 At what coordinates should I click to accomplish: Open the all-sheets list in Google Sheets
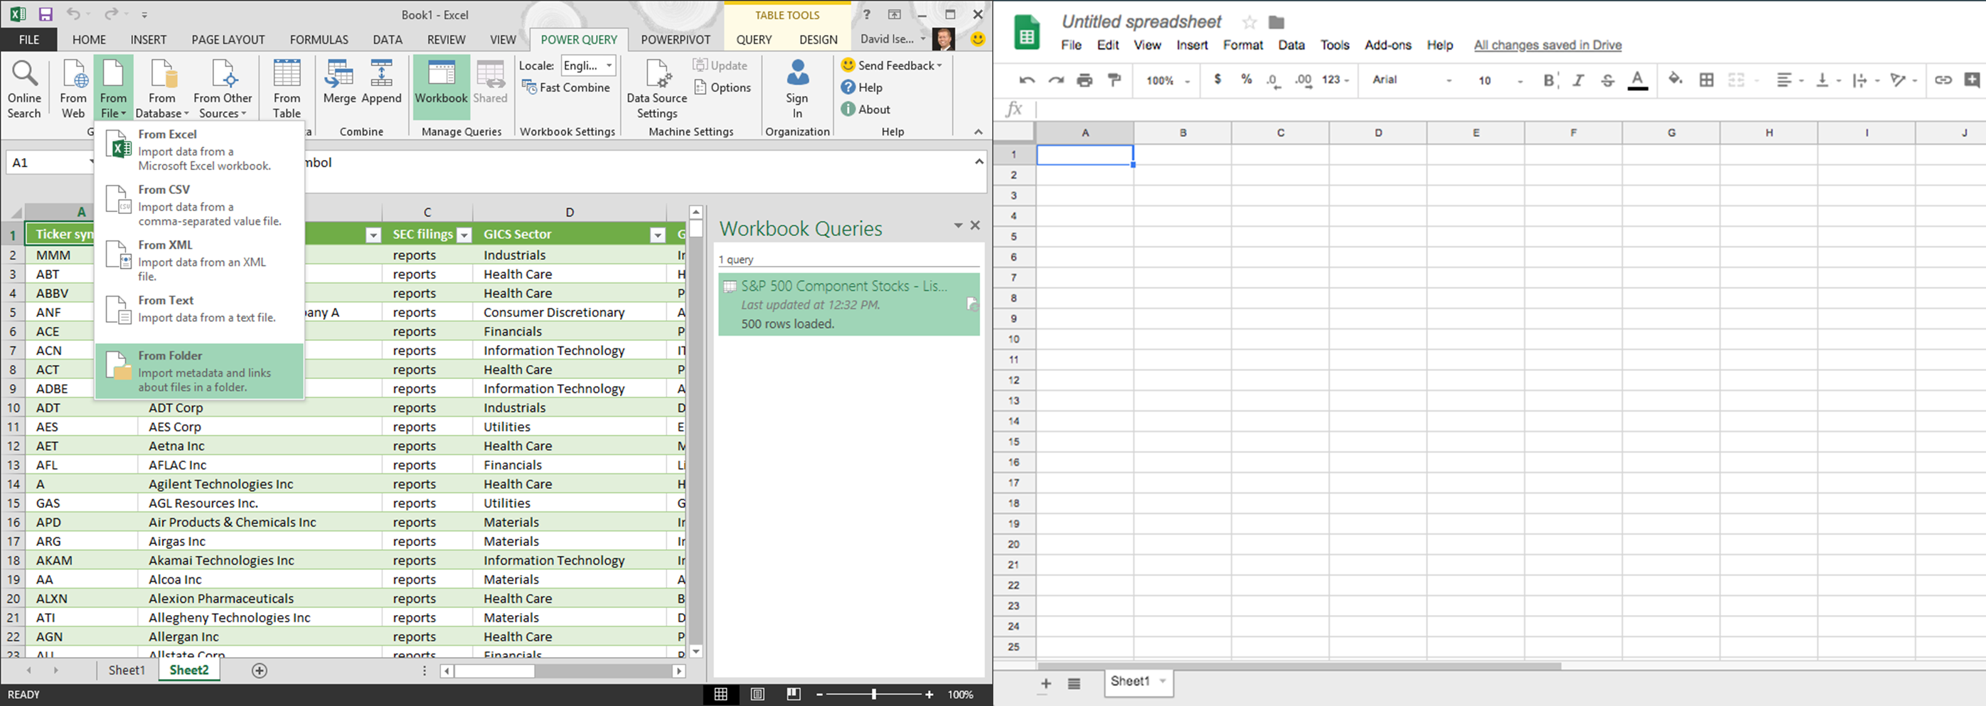pos(1074,684)
